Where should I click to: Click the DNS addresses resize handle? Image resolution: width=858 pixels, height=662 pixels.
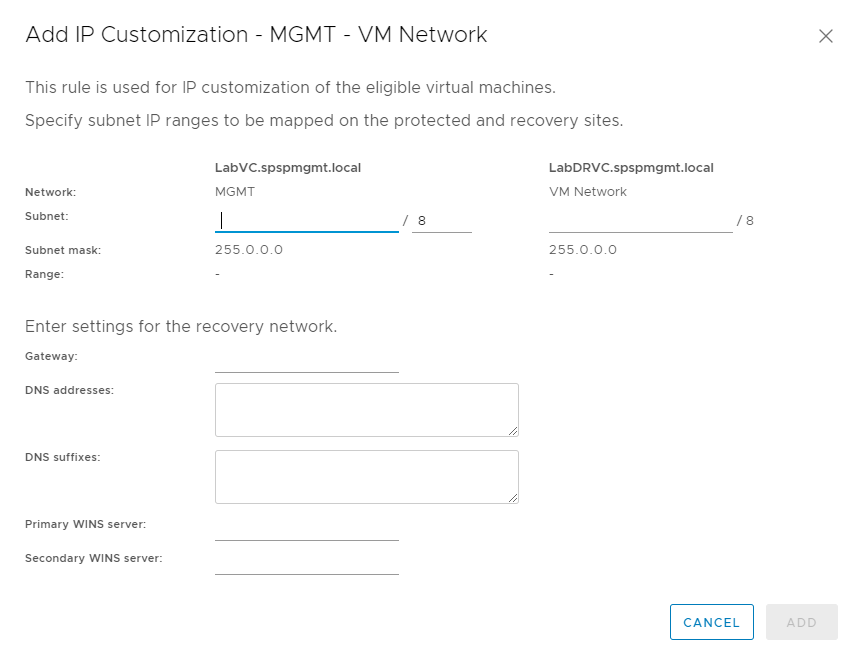tap(513, 431)
